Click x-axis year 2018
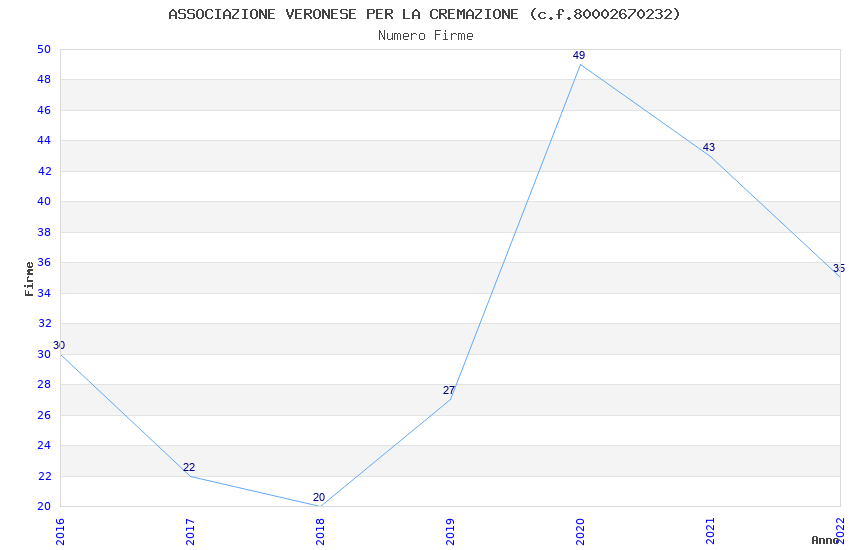Viewport: 850px width, 550px height. point(320,531)
